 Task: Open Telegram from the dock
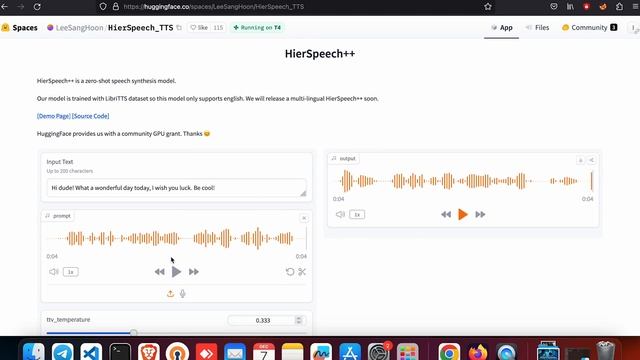[63, 352]
